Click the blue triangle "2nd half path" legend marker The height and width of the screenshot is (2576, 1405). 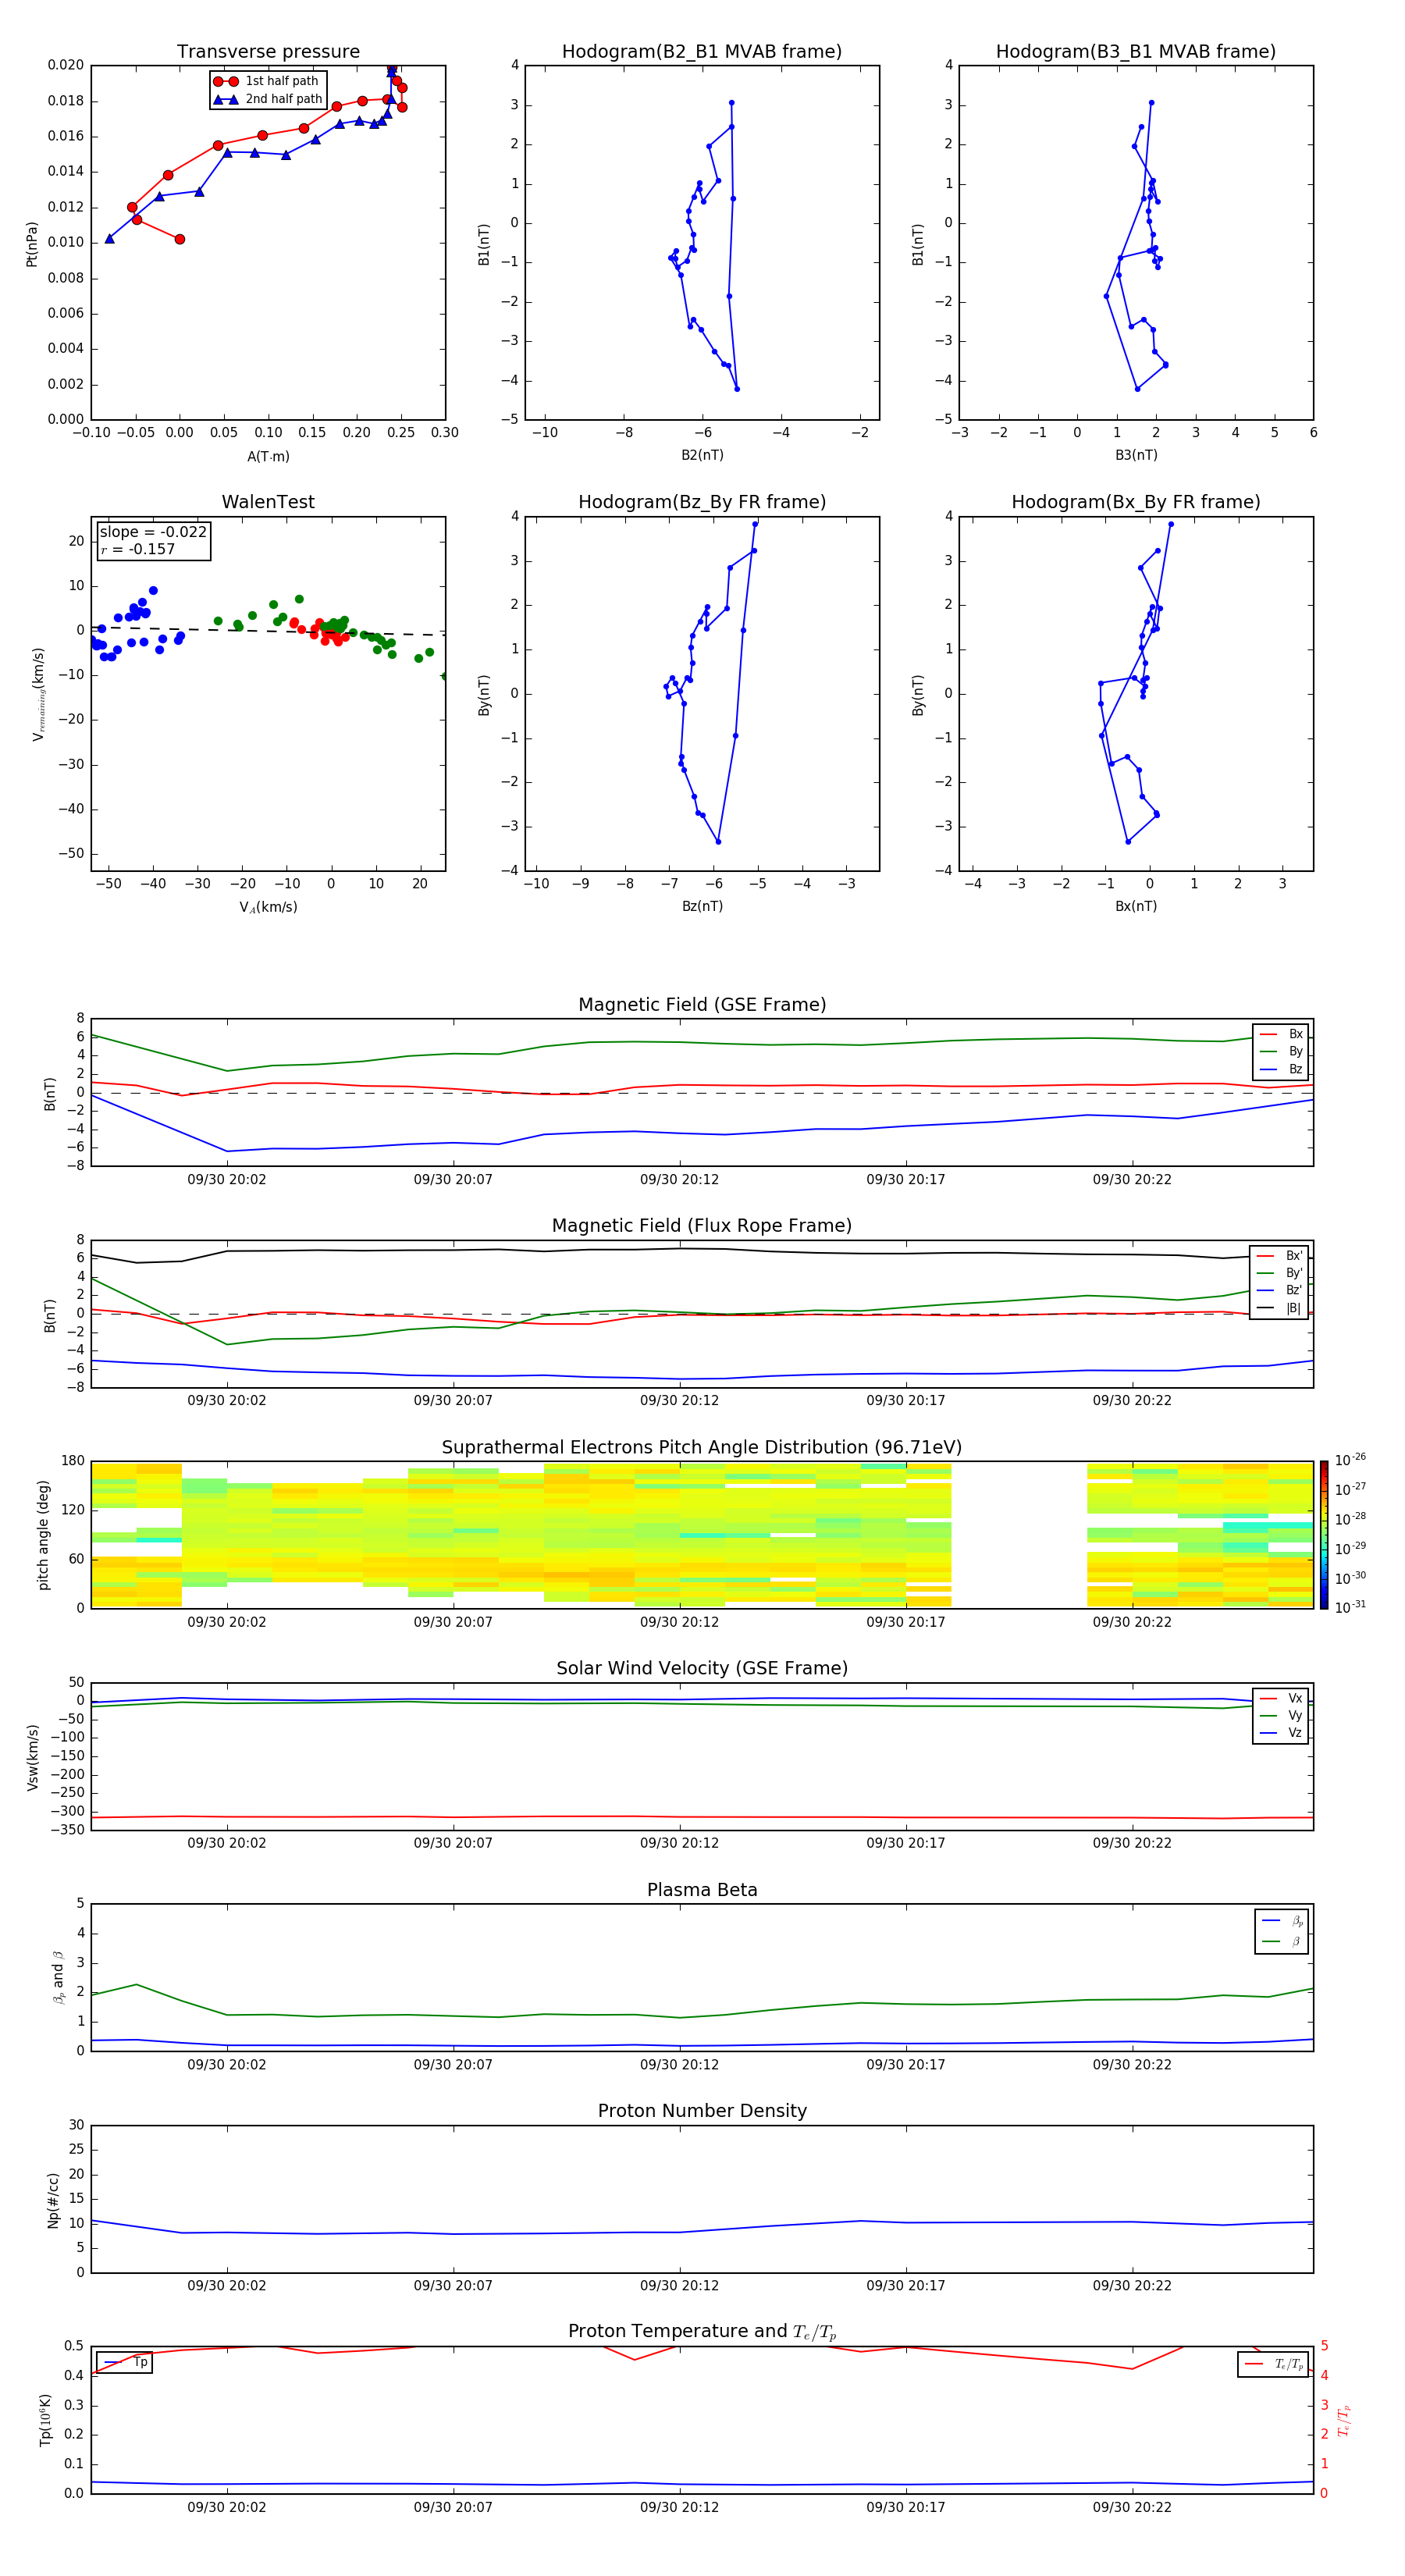226,99
